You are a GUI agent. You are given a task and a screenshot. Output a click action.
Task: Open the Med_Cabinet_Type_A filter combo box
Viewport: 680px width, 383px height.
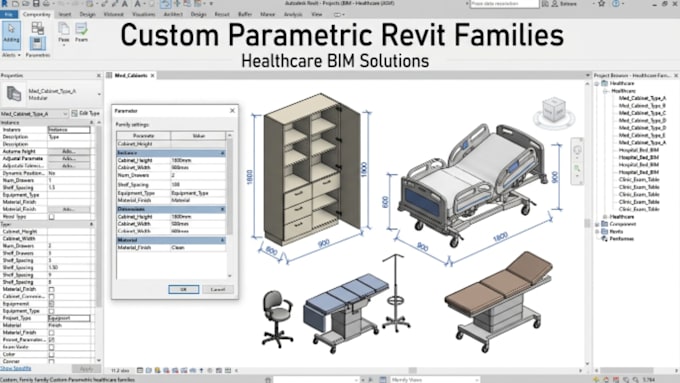34,114
